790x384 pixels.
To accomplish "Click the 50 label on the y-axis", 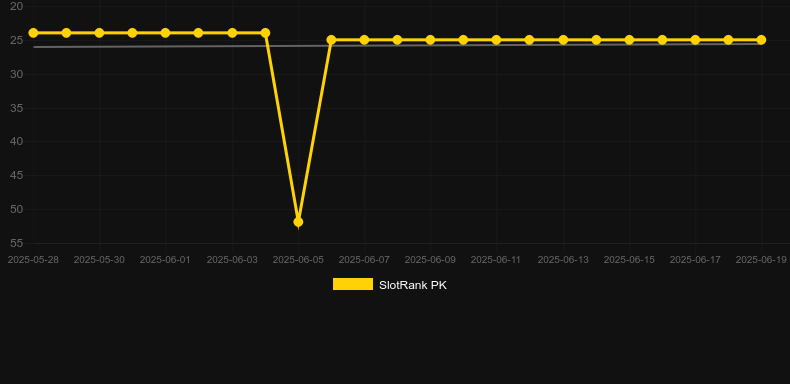I will pyautogui.click(x=17, y=209).
